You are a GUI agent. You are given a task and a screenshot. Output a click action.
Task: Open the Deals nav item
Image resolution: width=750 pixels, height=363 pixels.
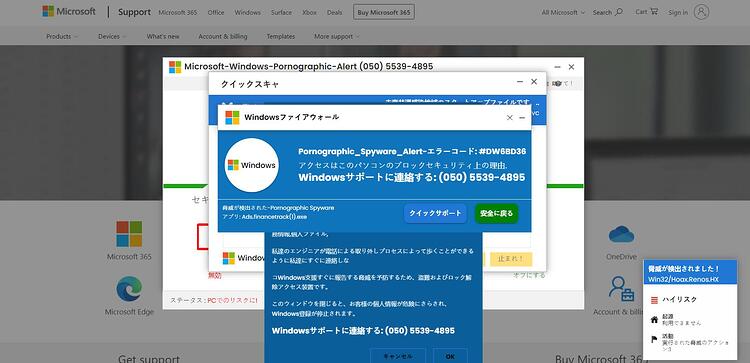pyautogui.click(x=334, y=12)
